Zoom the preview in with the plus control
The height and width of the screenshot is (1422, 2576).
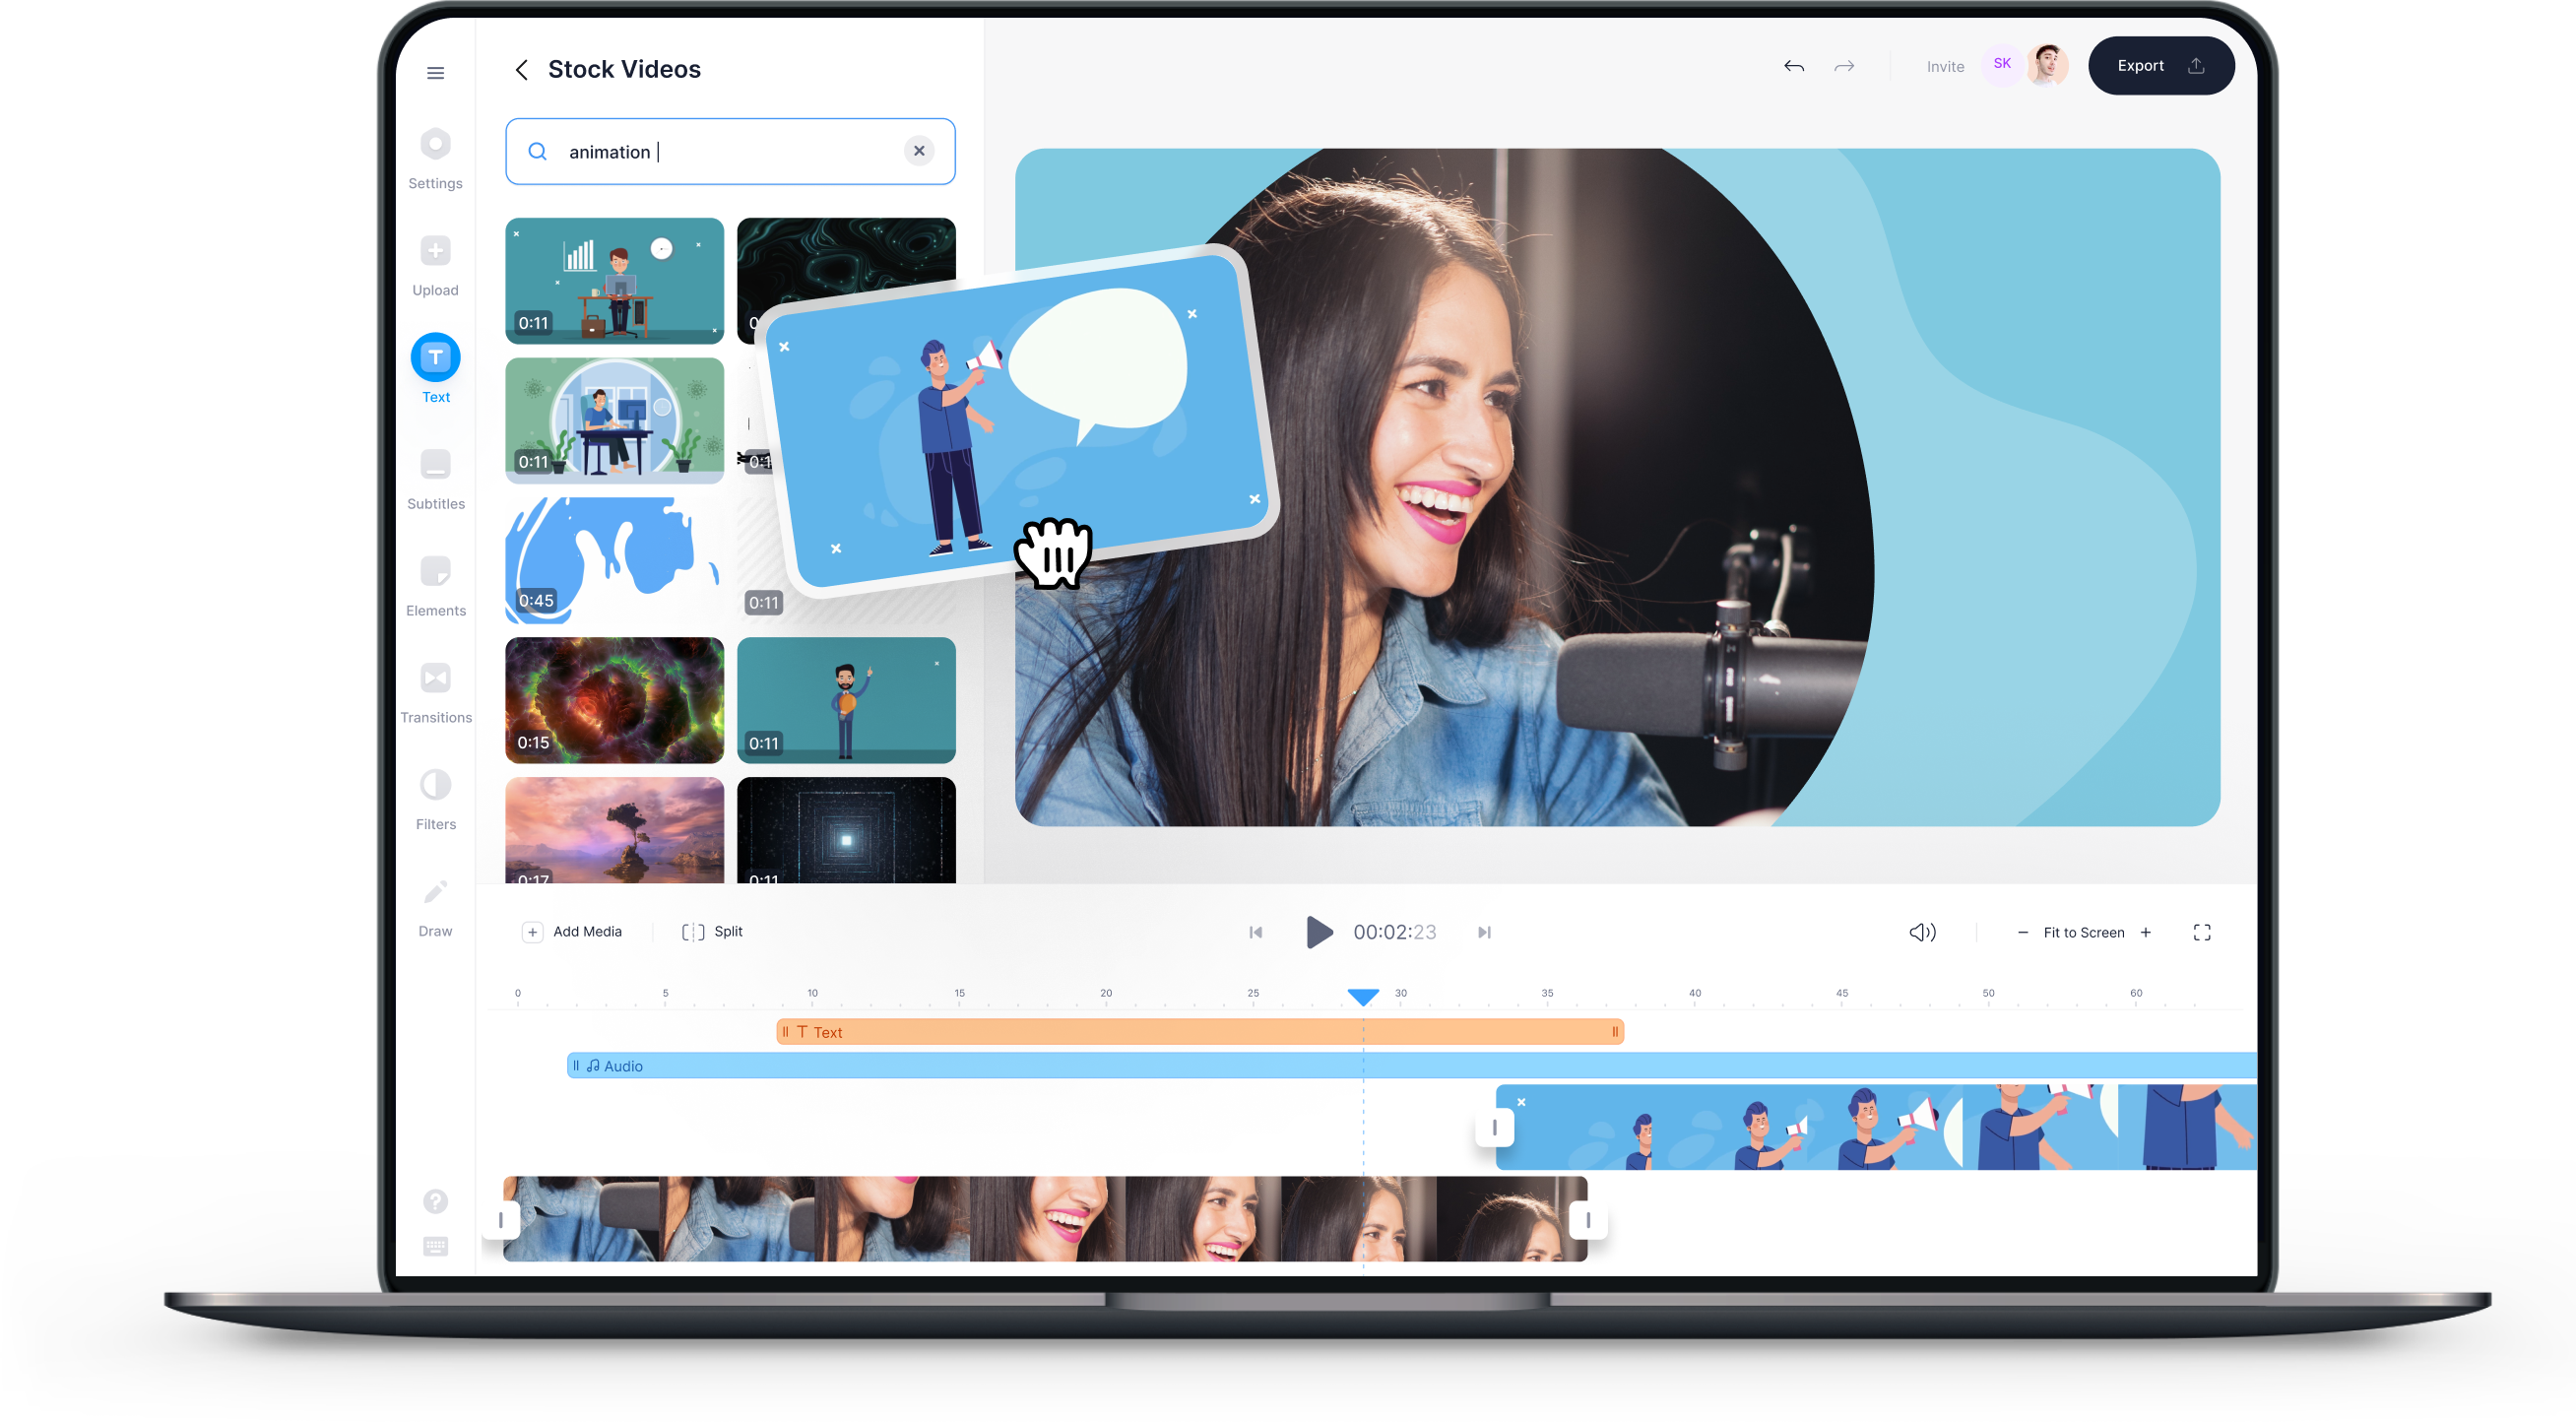point(2146,931)
